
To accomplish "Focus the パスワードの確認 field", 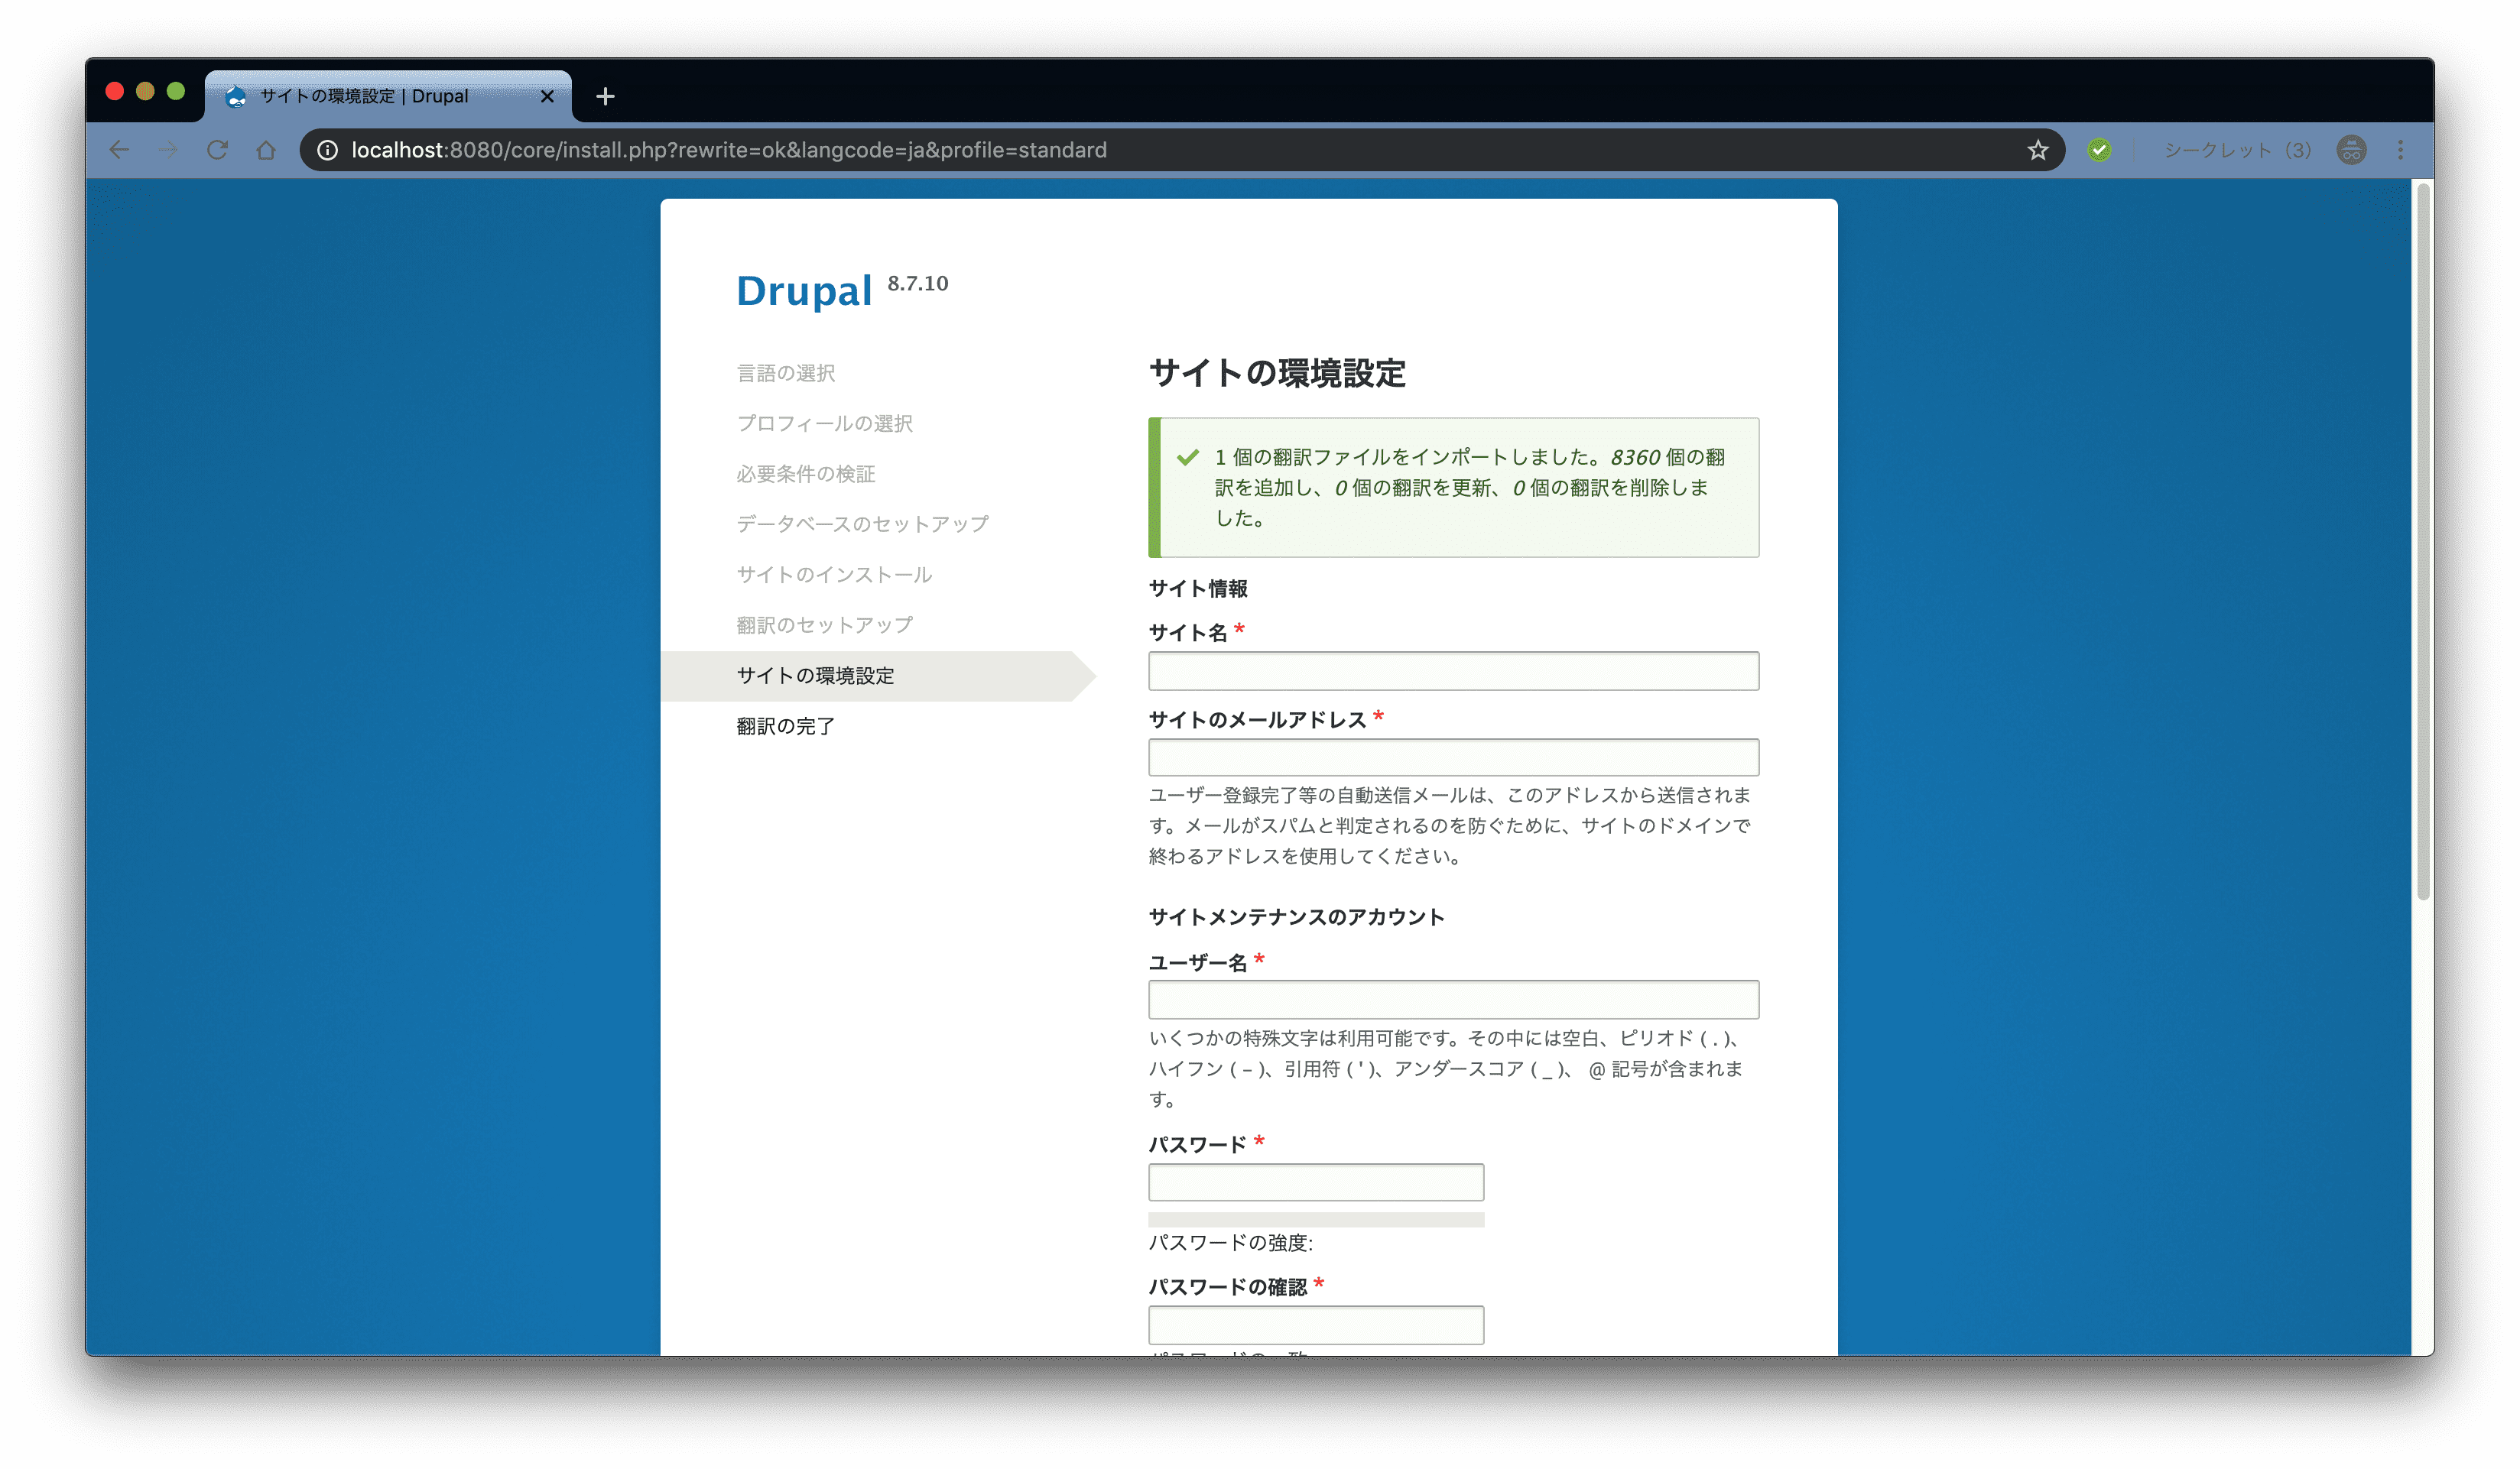I will (x=1315, y=1325).
